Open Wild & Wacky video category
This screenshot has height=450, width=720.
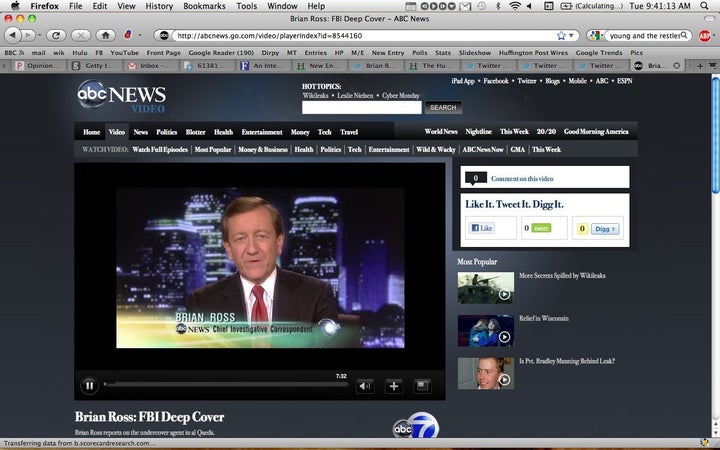coord(435,149)
